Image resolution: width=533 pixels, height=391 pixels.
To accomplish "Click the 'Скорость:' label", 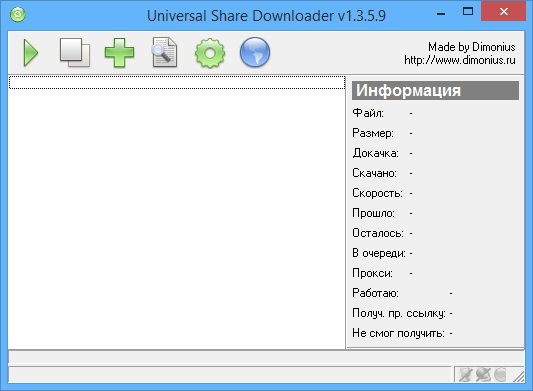I will 377,193.
